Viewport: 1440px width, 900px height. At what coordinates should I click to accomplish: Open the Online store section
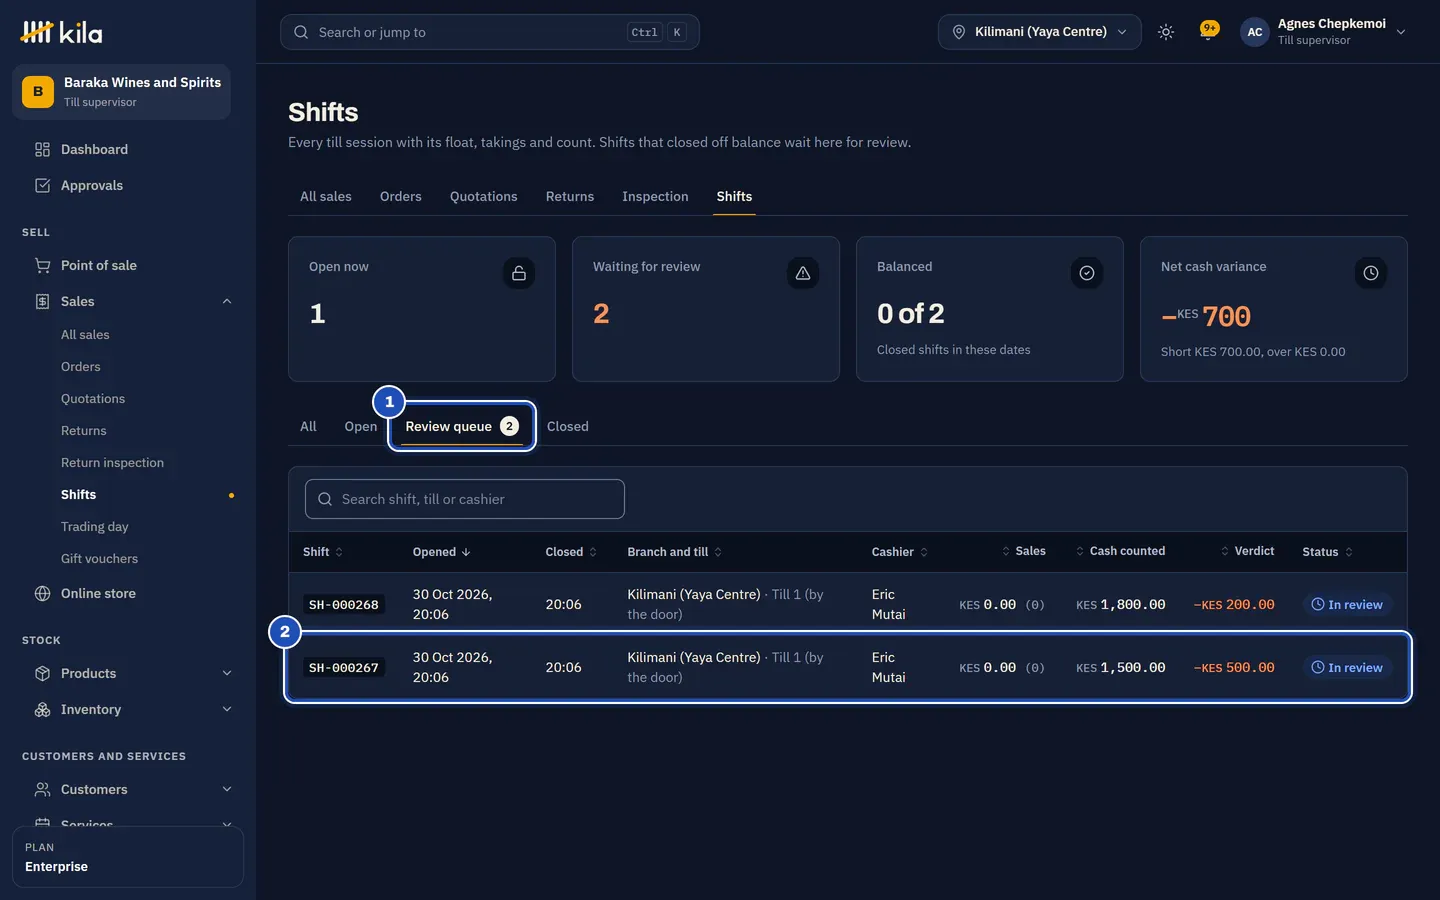point(98,593)
